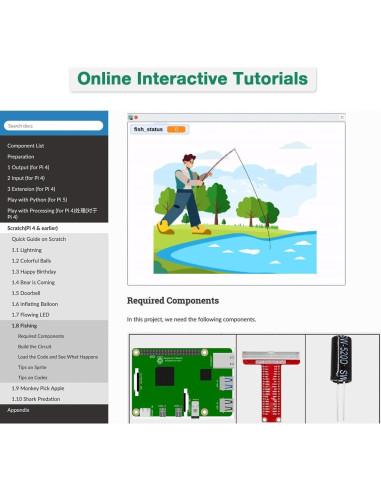Open Play with Processing (for Pi 4)

(52, 214)
